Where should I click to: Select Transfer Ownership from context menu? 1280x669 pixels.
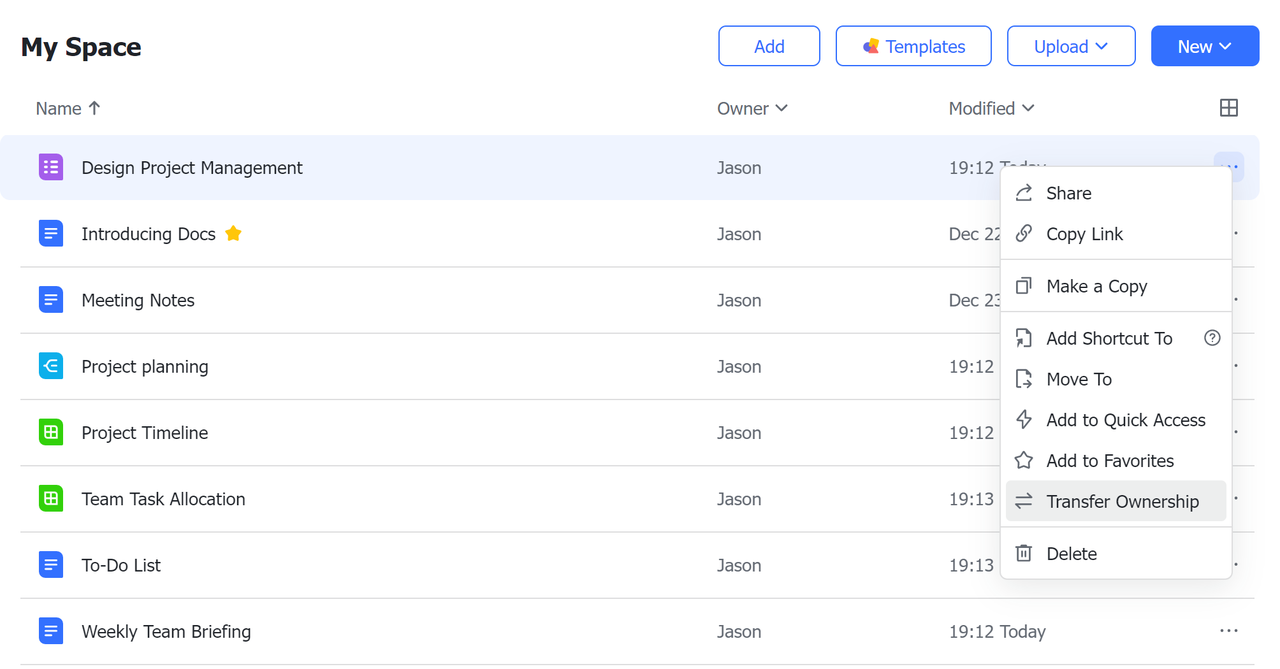[1122, 502]
